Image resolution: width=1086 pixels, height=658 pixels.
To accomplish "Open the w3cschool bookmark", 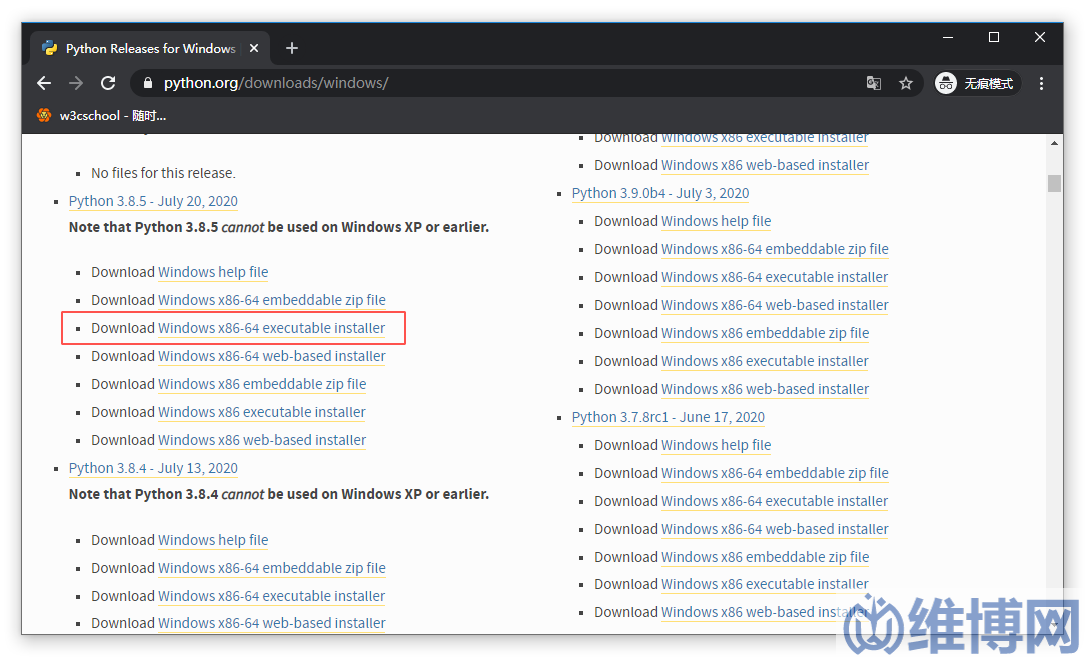I will point(101,116).
